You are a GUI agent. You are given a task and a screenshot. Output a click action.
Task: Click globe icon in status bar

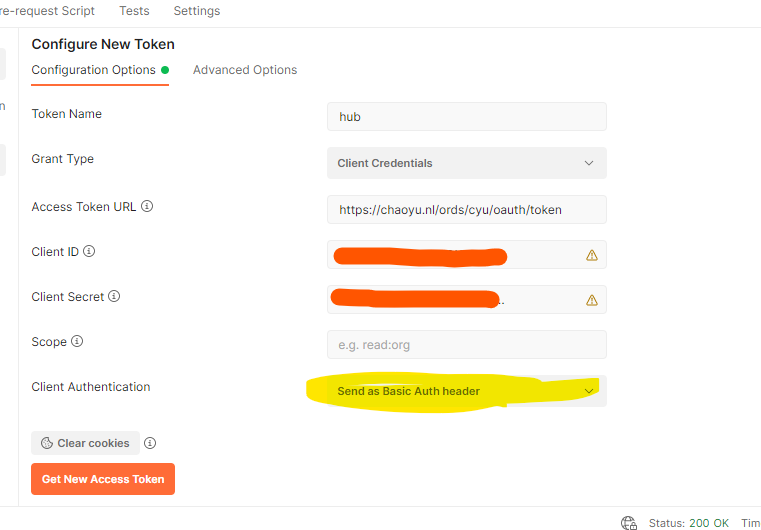click(629, 523)
